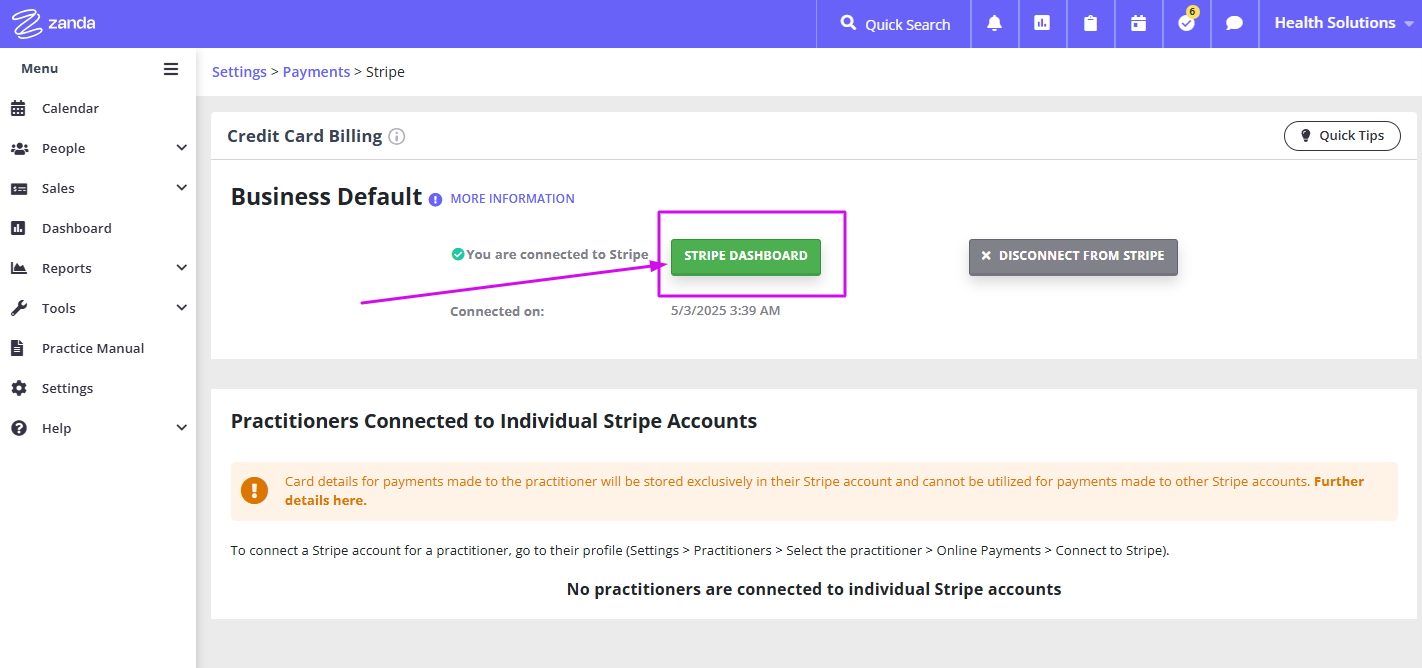Open the calendar icon in header
The width and height of the screenshot is (1422, 668).
tap(1138, 24)
